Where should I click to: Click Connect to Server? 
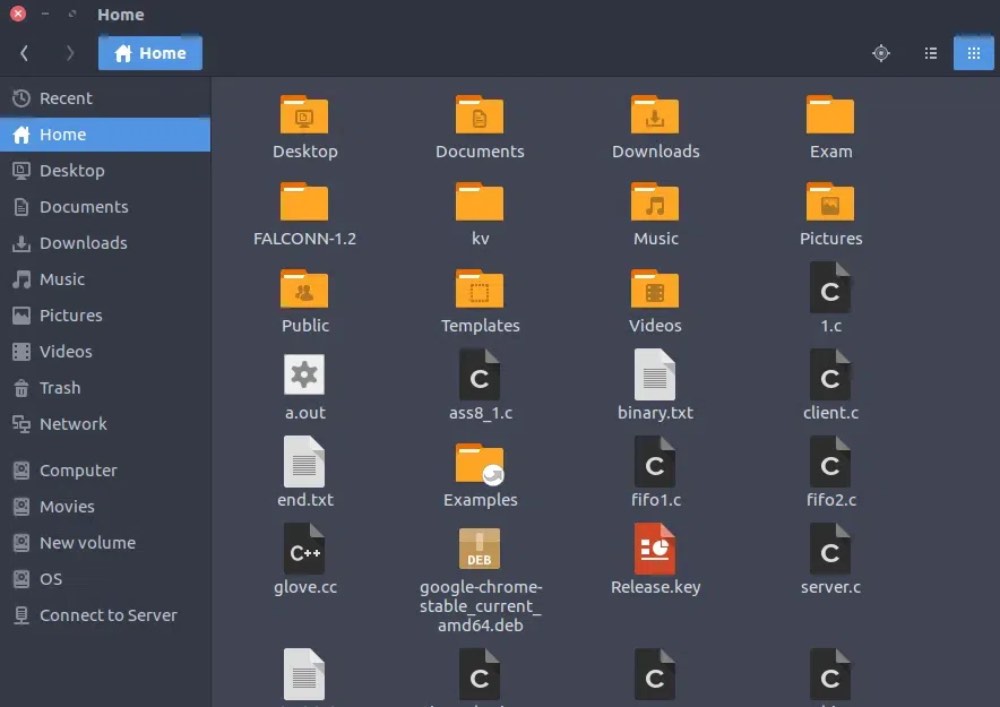[108, 615]
